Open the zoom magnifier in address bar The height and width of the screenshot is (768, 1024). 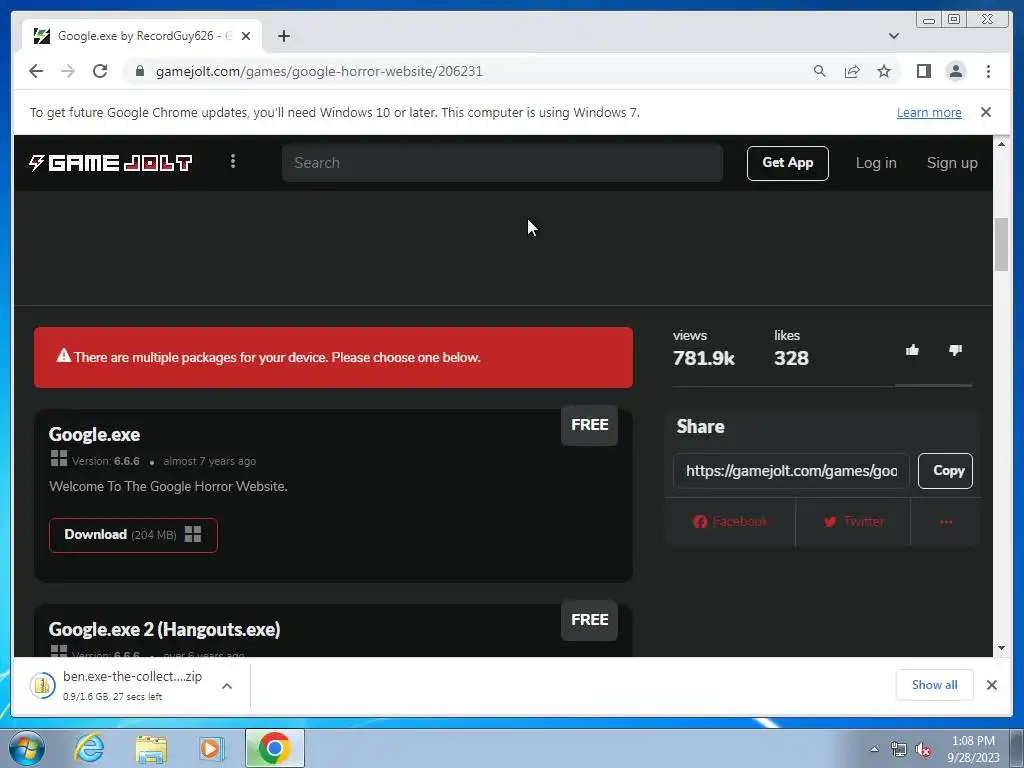click(820, 71)
